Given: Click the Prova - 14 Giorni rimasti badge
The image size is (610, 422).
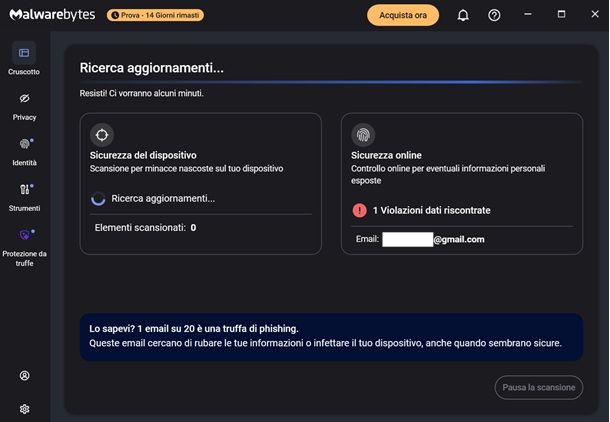Looking at the screenshot, I should (155, 15).
